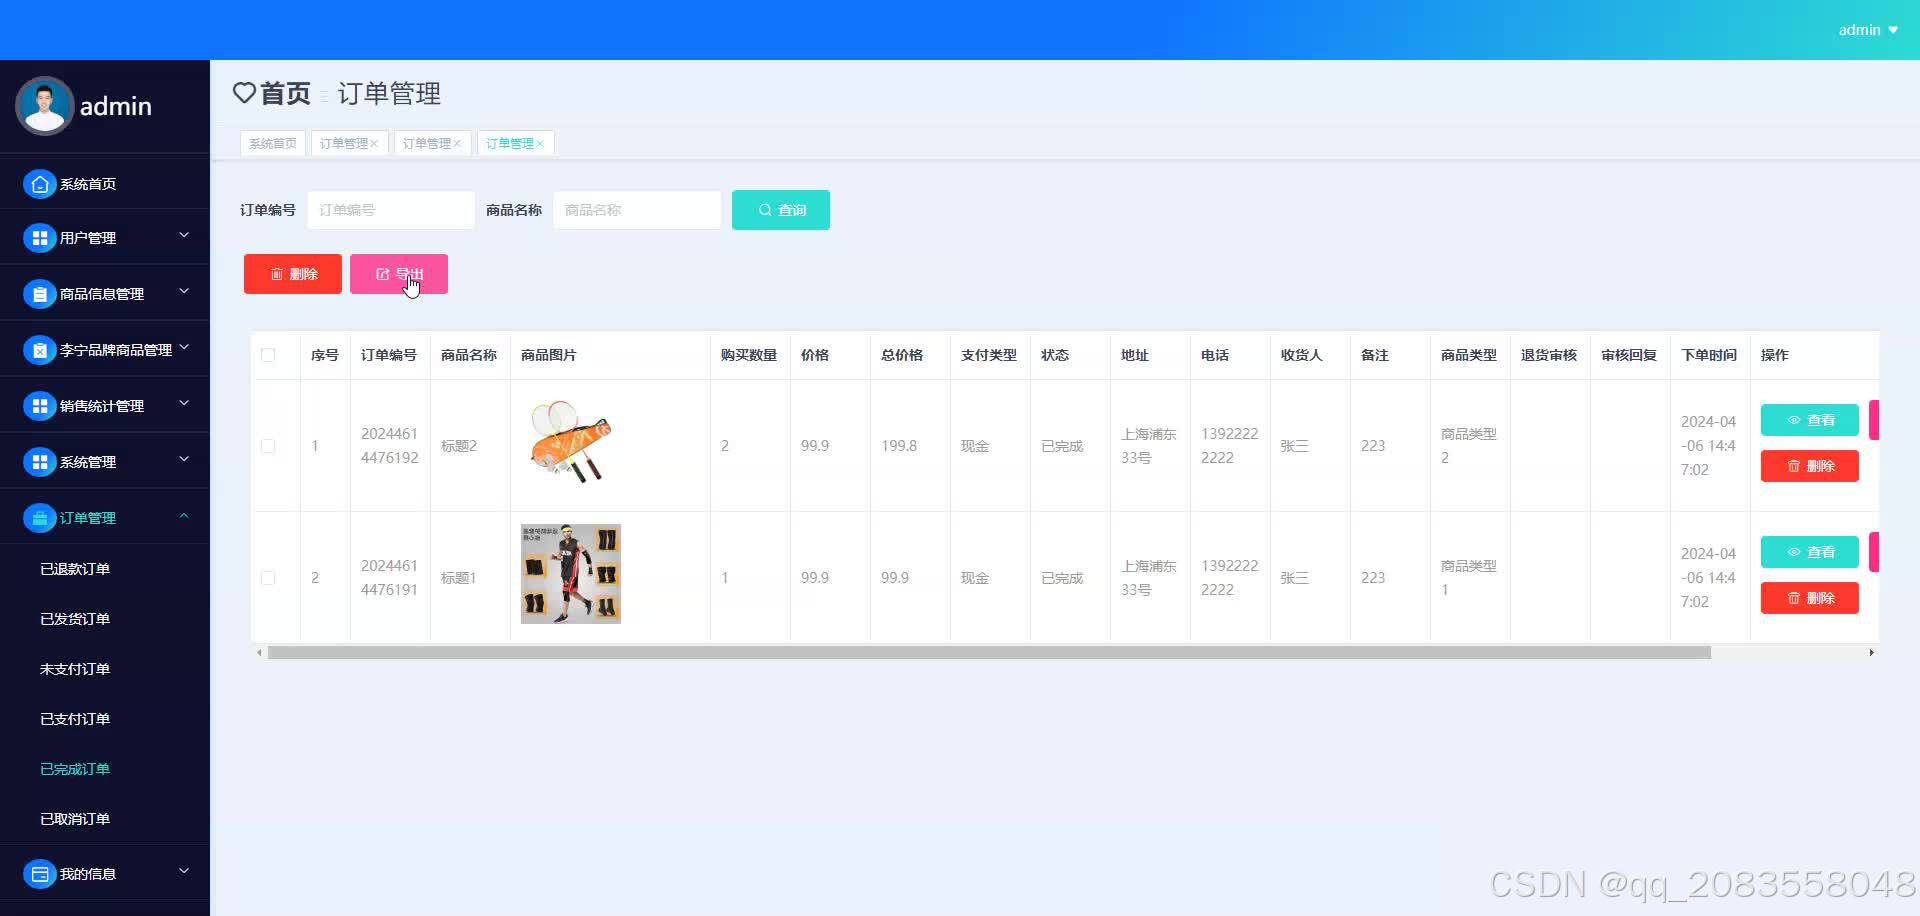The height and width of the screenshot is (916, 1920).
Task: Click the icon beside 李宁品牌商品管理
Action: (x=39, y=350)
